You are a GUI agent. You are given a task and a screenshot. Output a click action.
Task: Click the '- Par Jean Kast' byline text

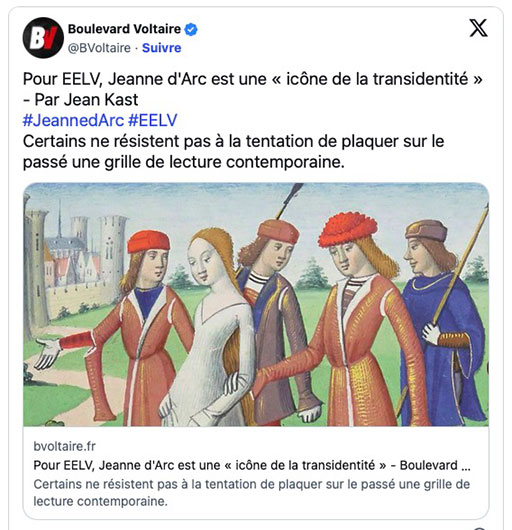click(x=80, y=100)
